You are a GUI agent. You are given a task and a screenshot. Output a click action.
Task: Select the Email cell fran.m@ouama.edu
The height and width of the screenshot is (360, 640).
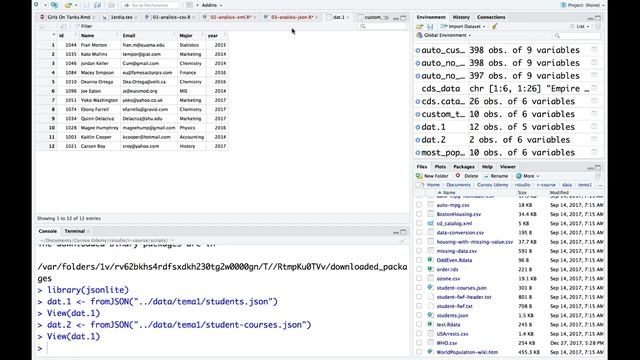click(x=149, y=45)
